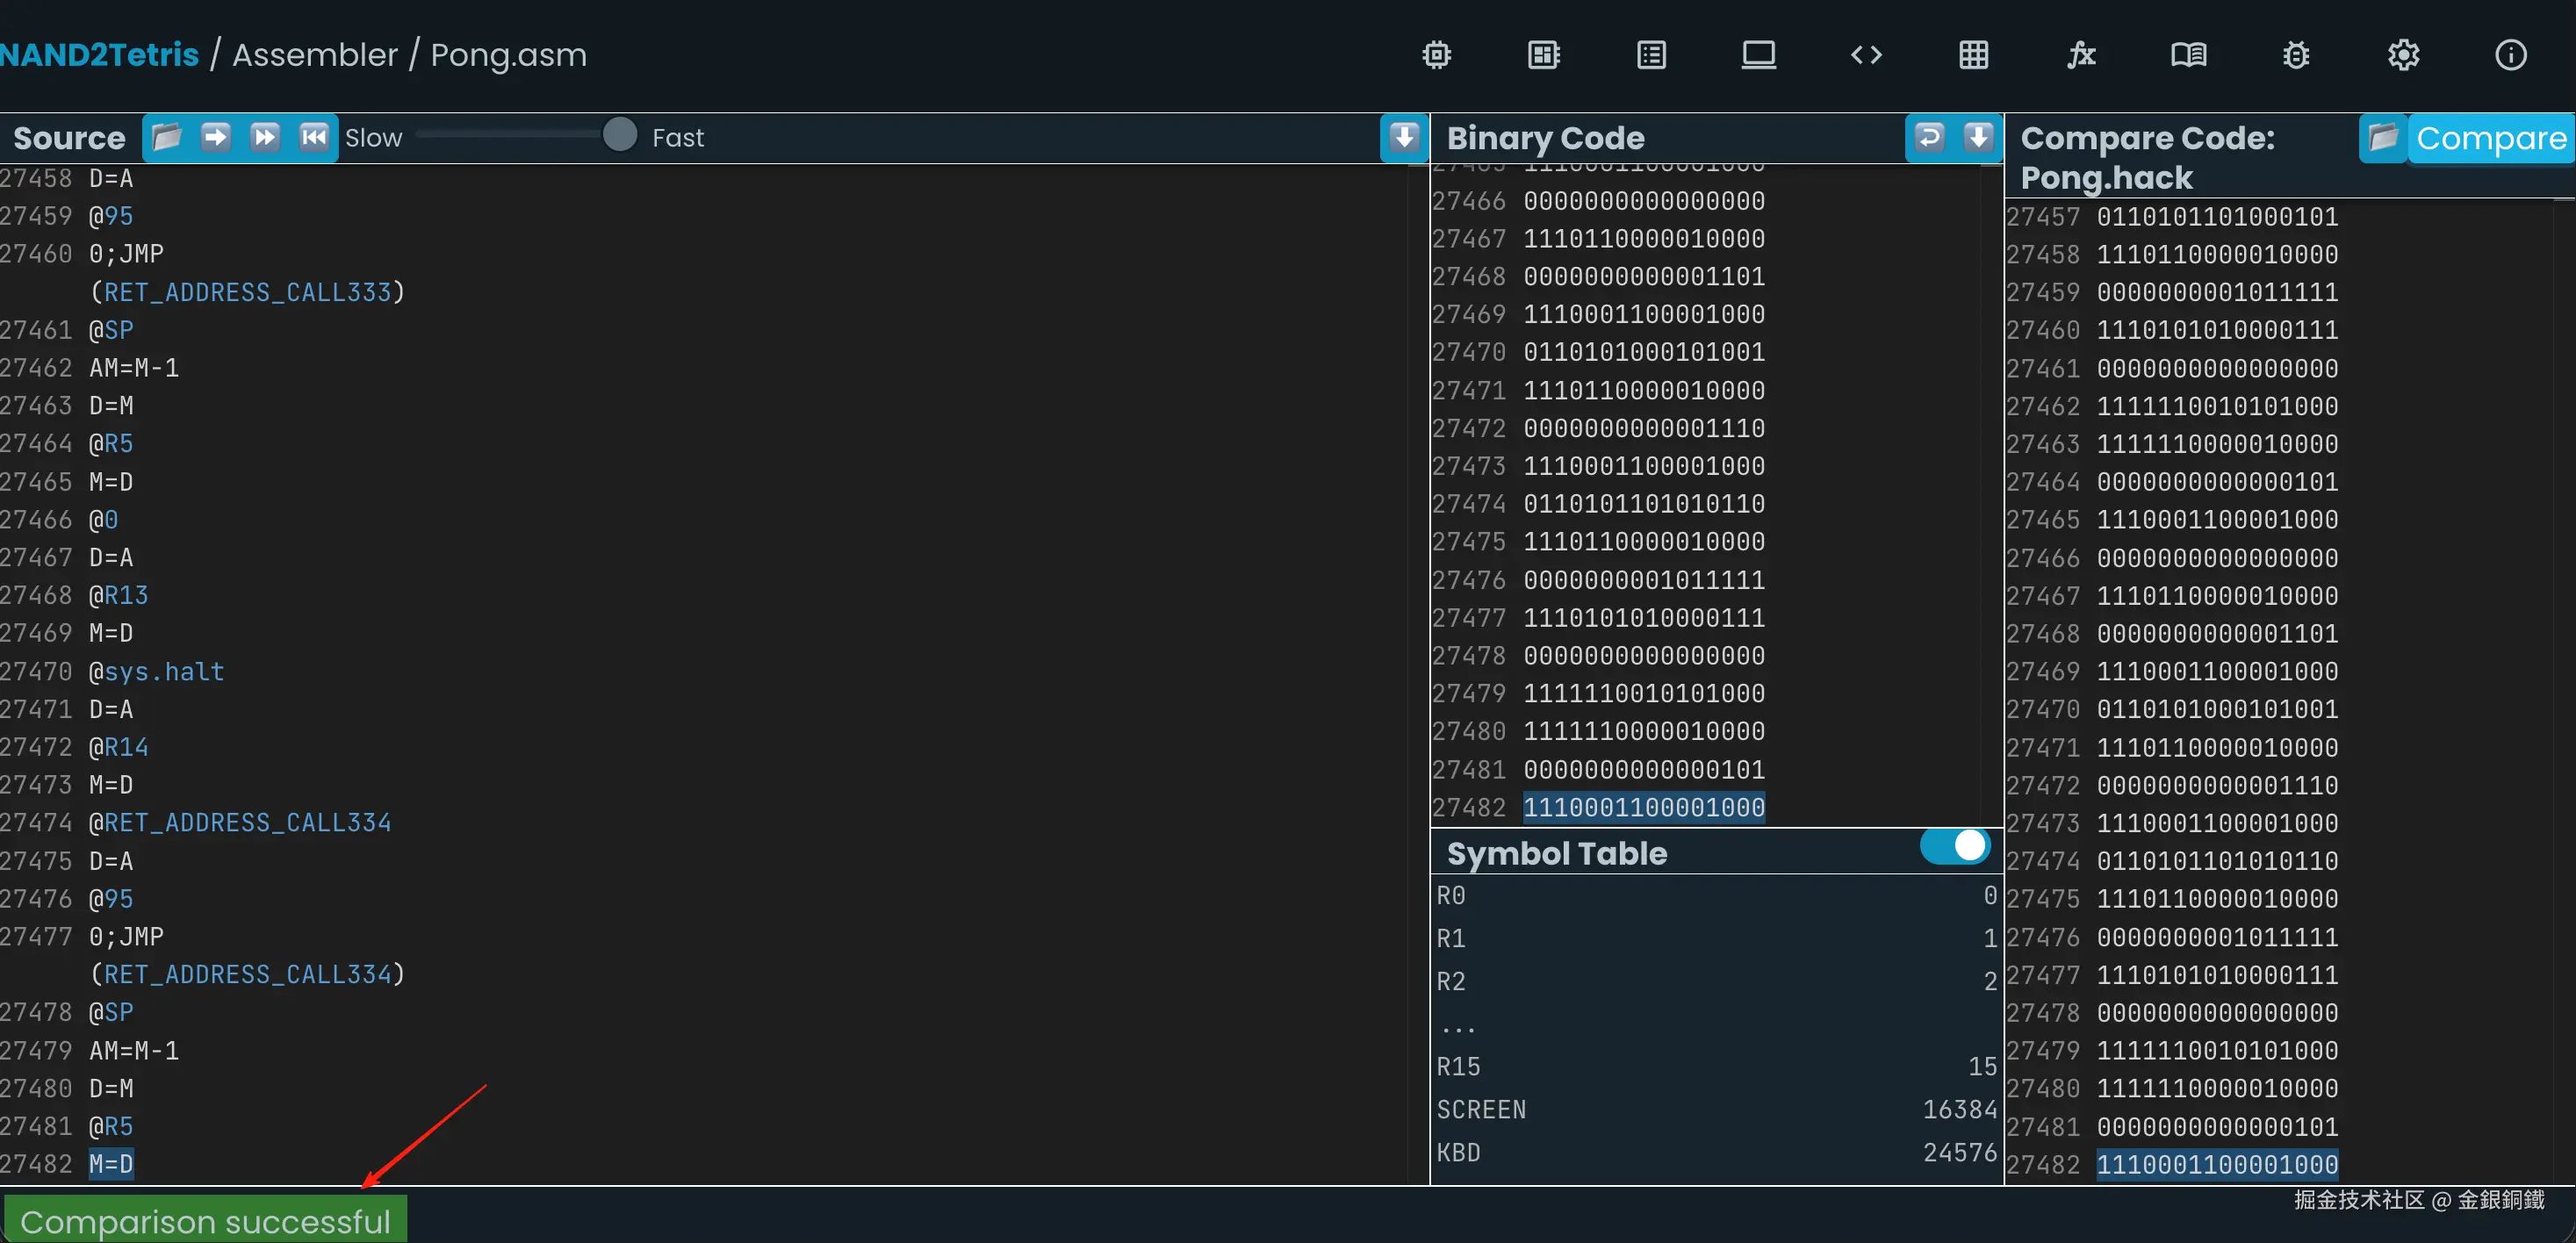Click the NAND2Tetris home link
The height and width of the screenshot is (1243, 2576).
pyautogui.click(x=100, y=55)
